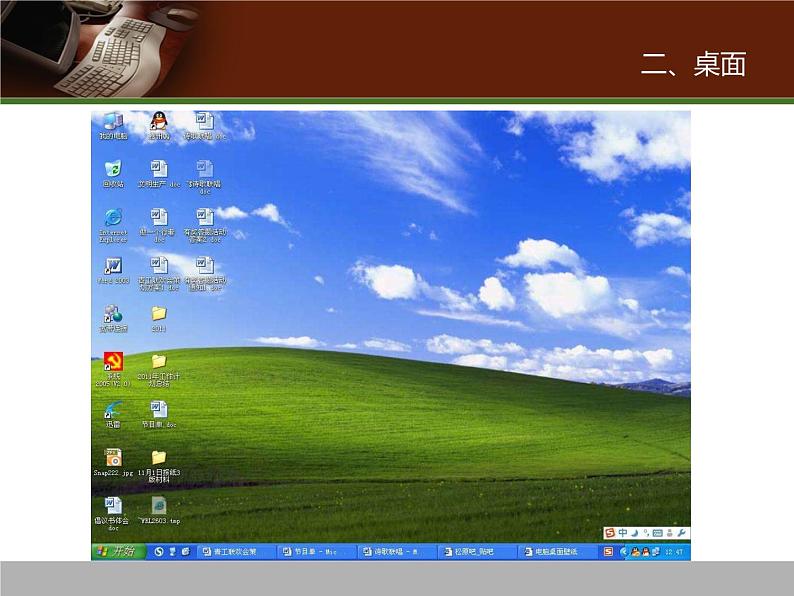Viewport: 794px width, 596px height.
Task: Open the Recycle Bin (回收站) icon
Action: 113,174
